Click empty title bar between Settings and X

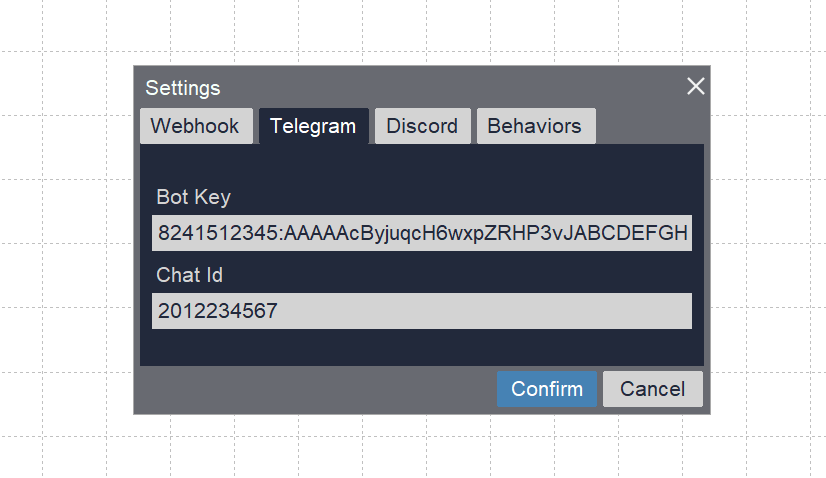click(x=450, y=88)
